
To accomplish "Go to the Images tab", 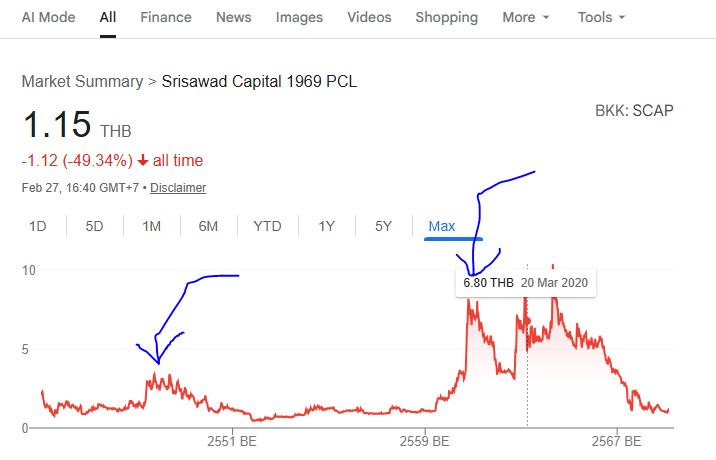I will (299, 18).
